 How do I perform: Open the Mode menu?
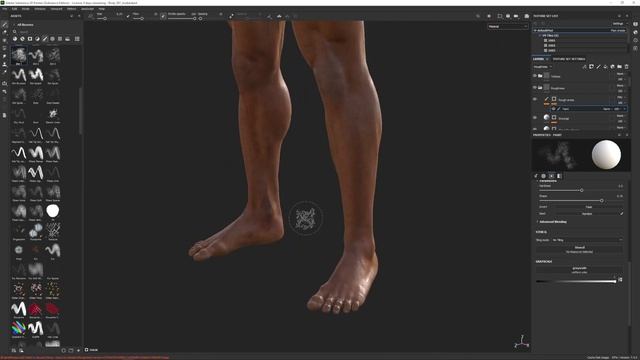(x=25, y=9)
